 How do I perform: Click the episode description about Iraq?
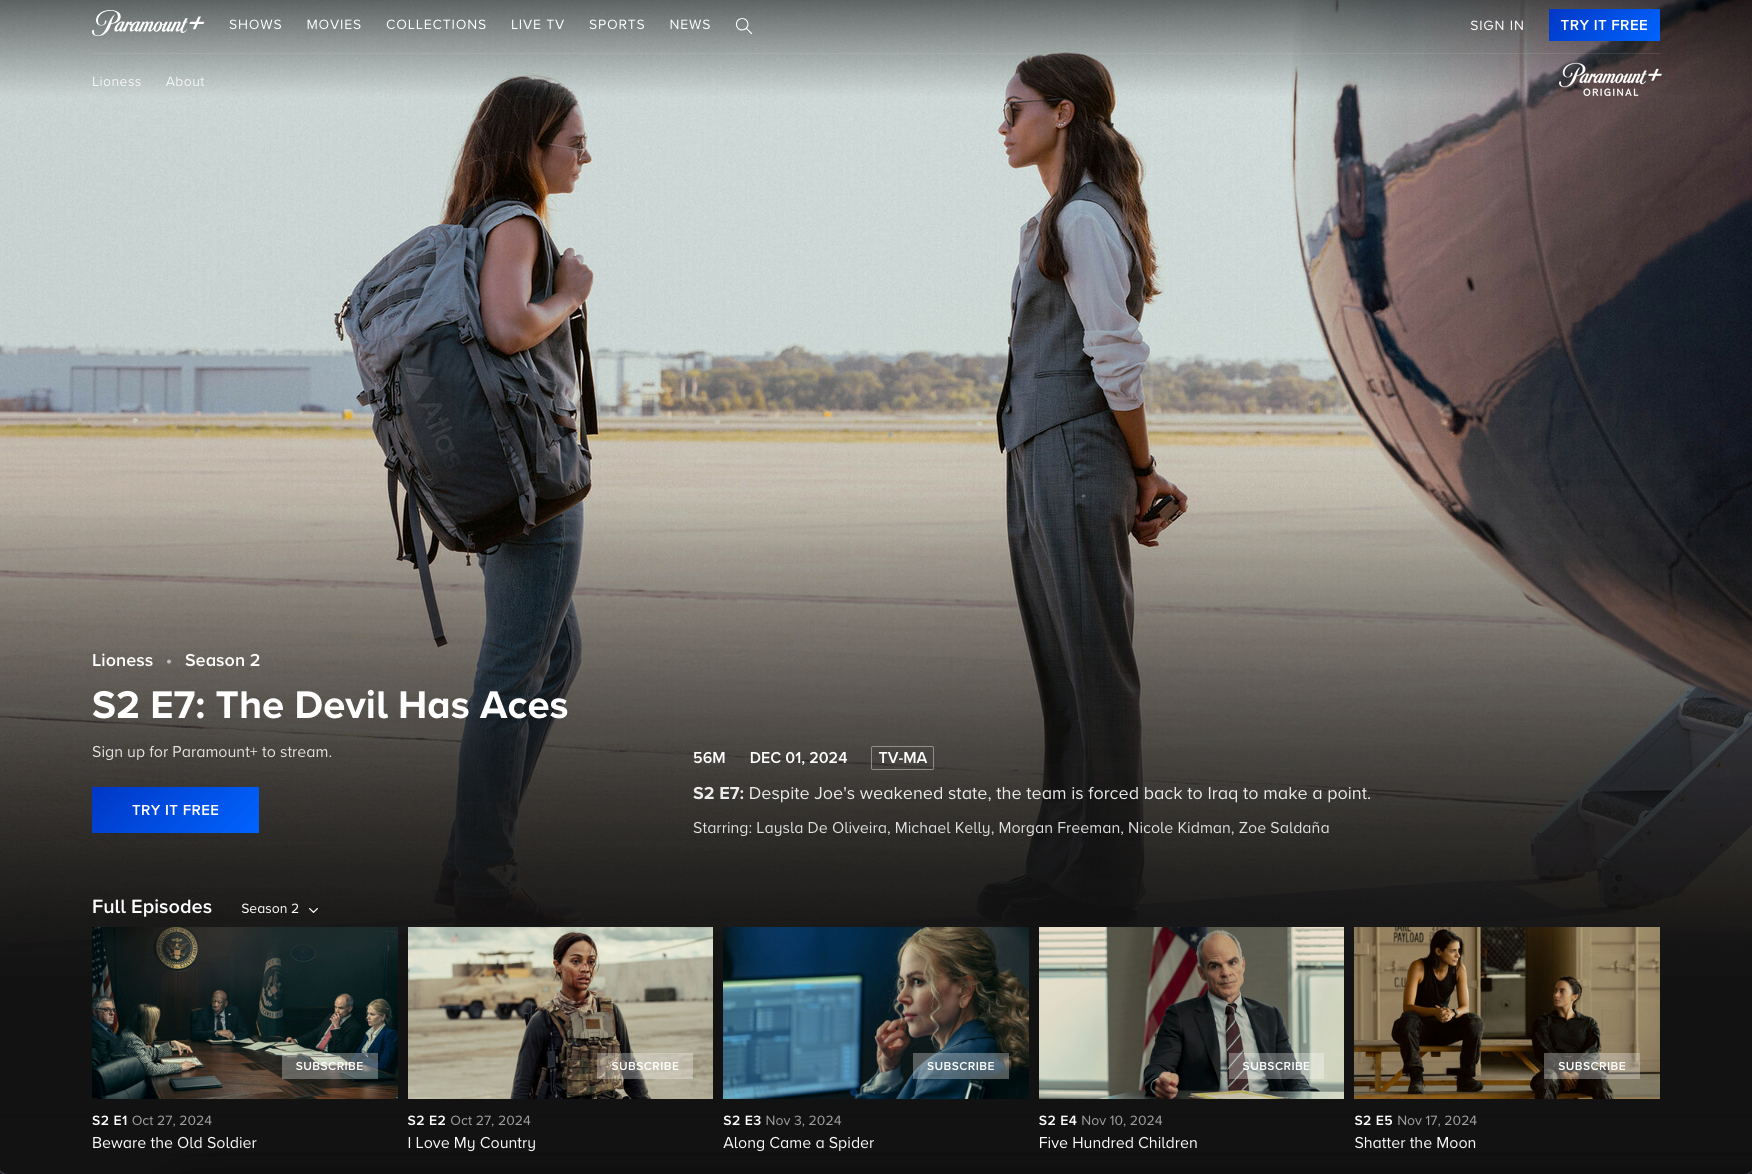coord(1032,793)
